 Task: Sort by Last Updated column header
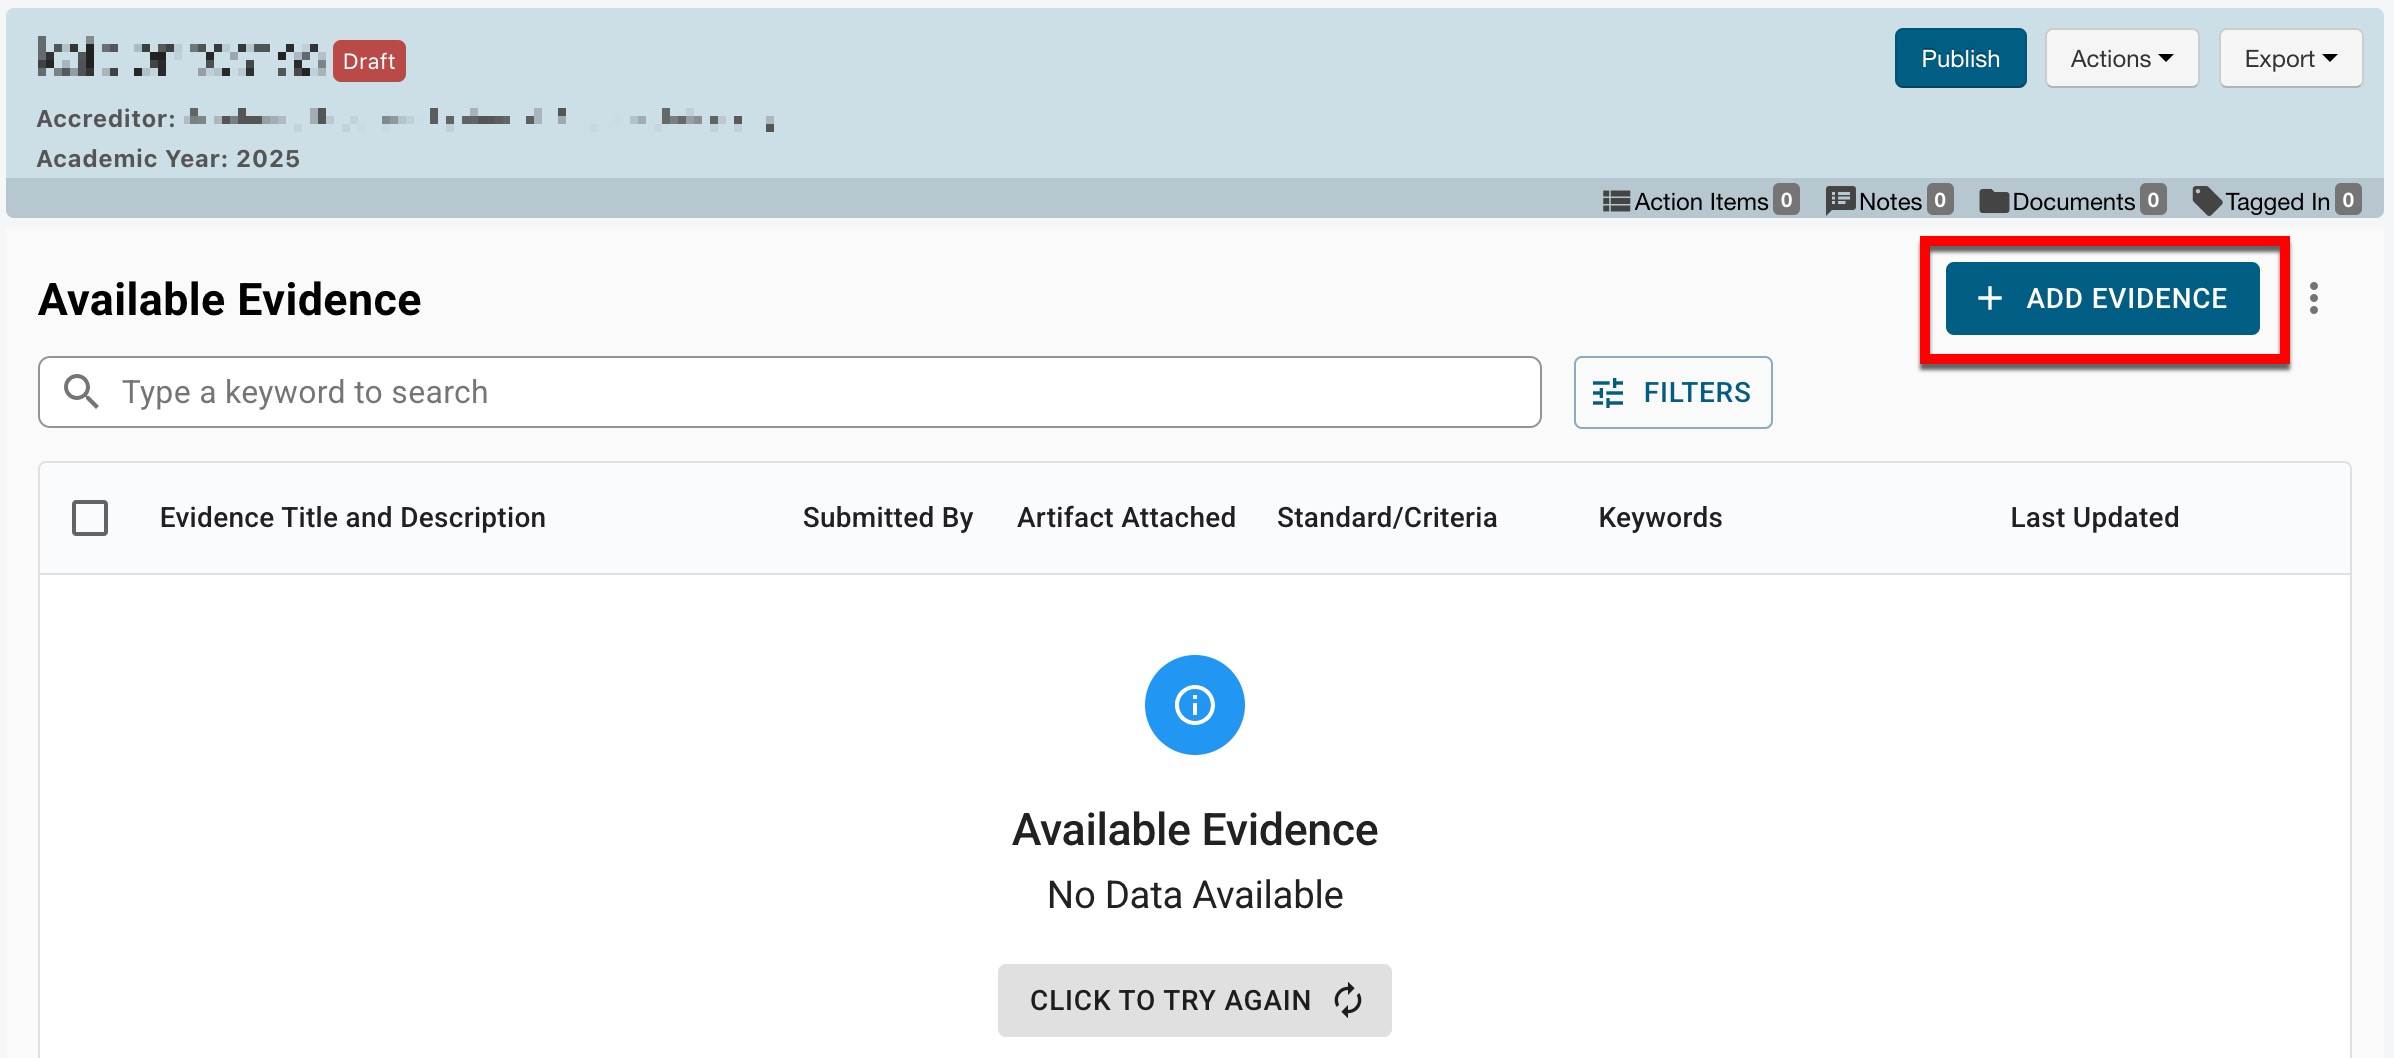tap(2094, 518)
